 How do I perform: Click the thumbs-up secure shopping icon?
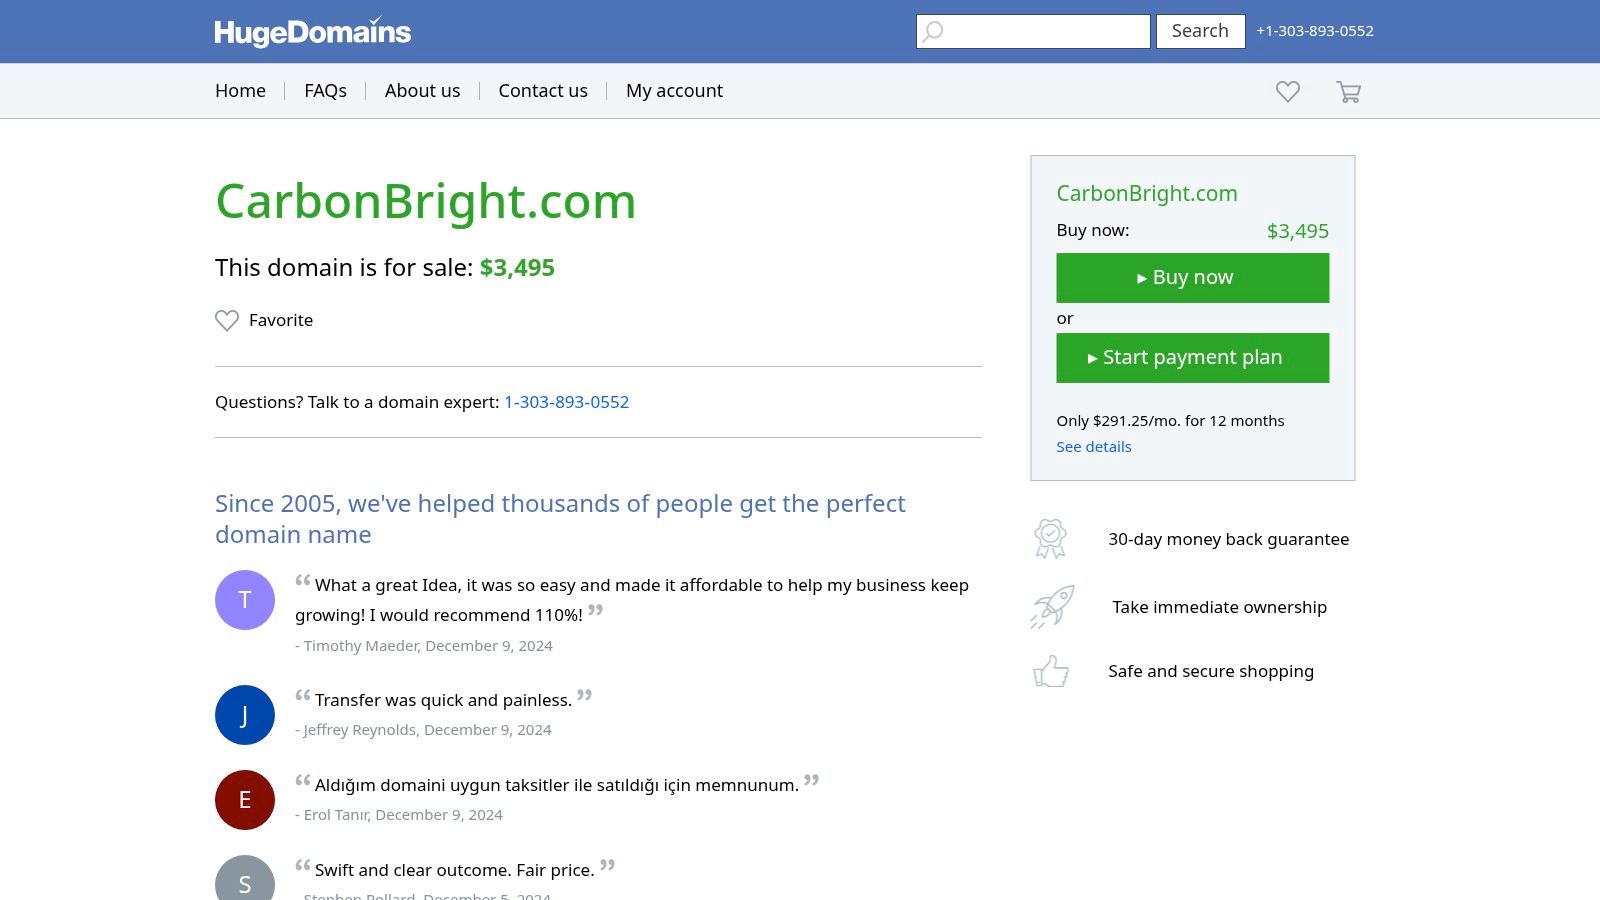tap(1050, 671)
